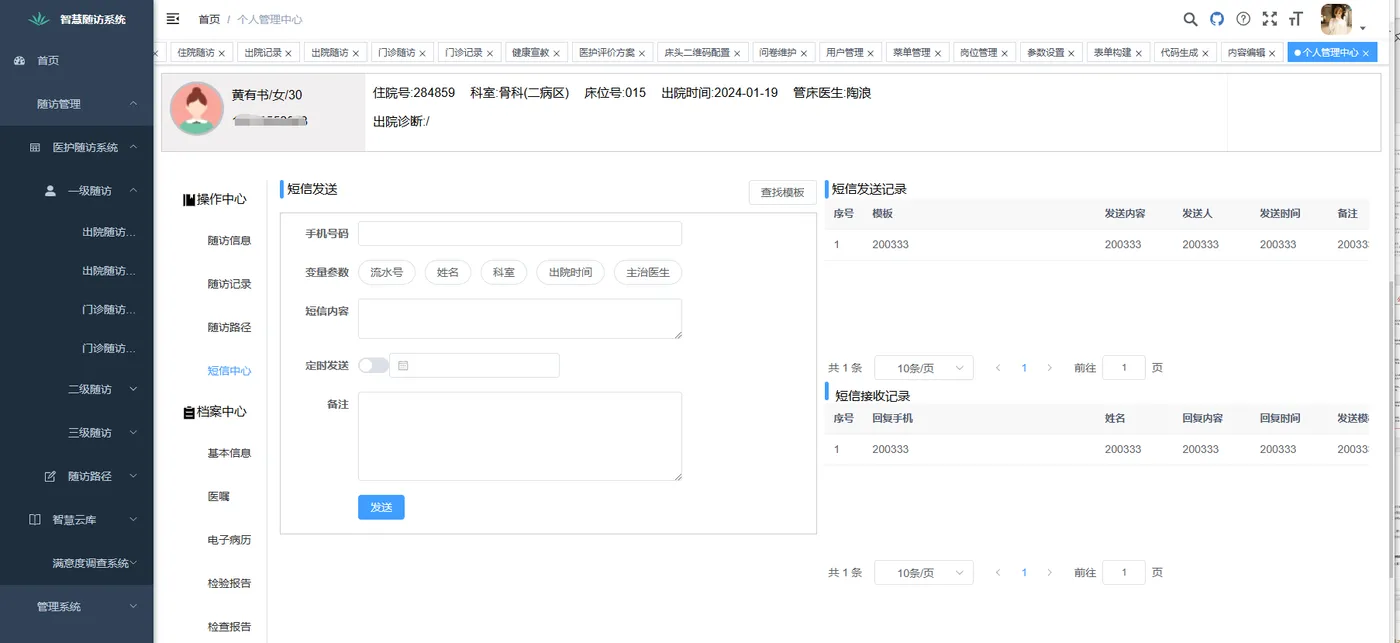Open 查找模板 to find a template
This screenshot has width=1400, height=643.
pyautogui.click(x=782, y=191)
